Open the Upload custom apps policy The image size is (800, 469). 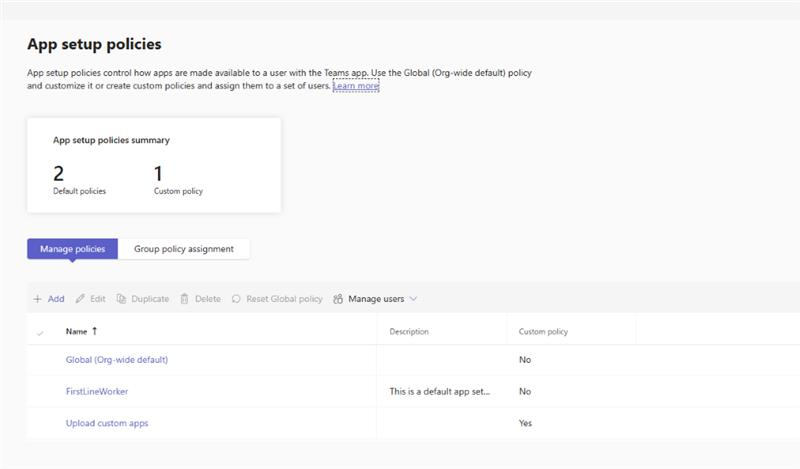107,423
